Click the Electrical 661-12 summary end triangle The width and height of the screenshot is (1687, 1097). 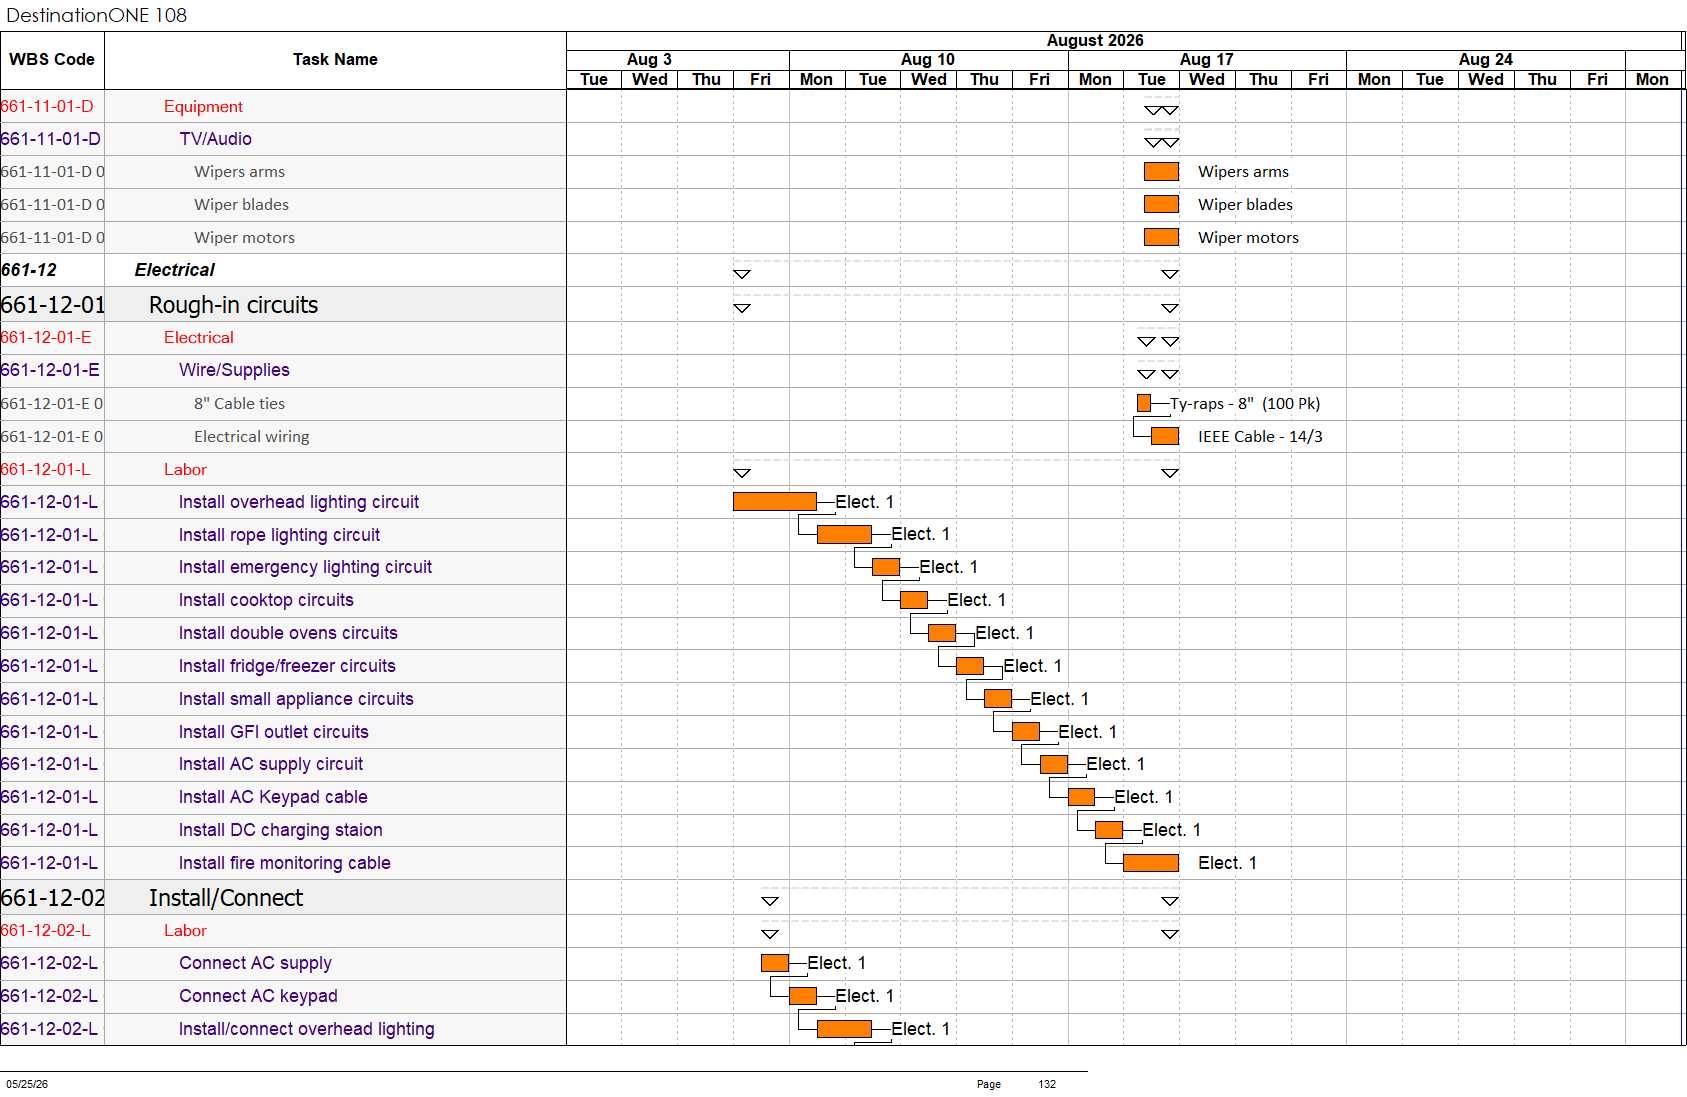coord(1170,274)
